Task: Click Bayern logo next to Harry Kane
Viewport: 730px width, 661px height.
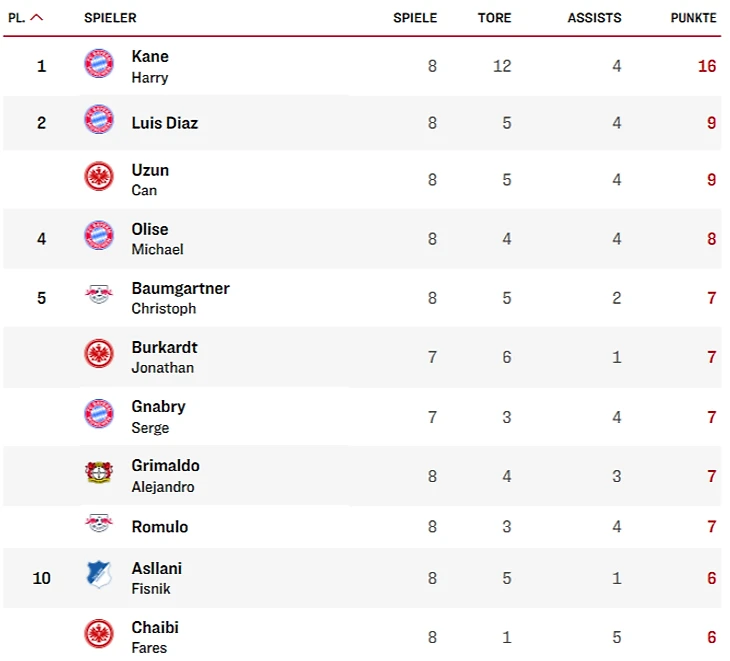Action: click(99, 64)
